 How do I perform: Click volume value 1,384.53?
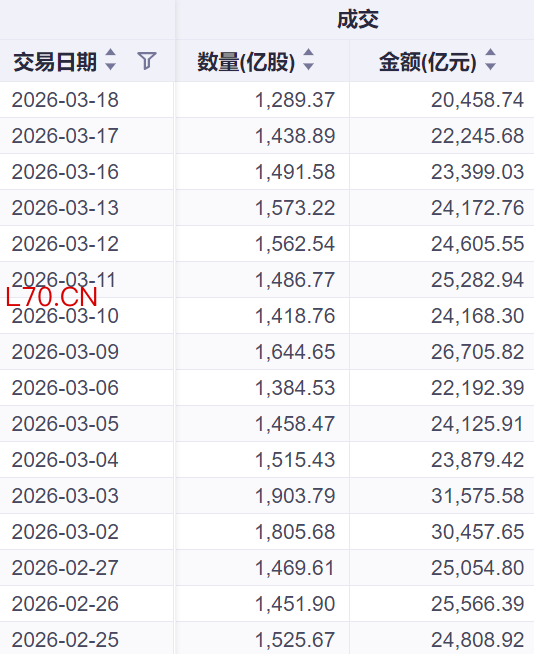pyautogui.click(x=295, y=388)
